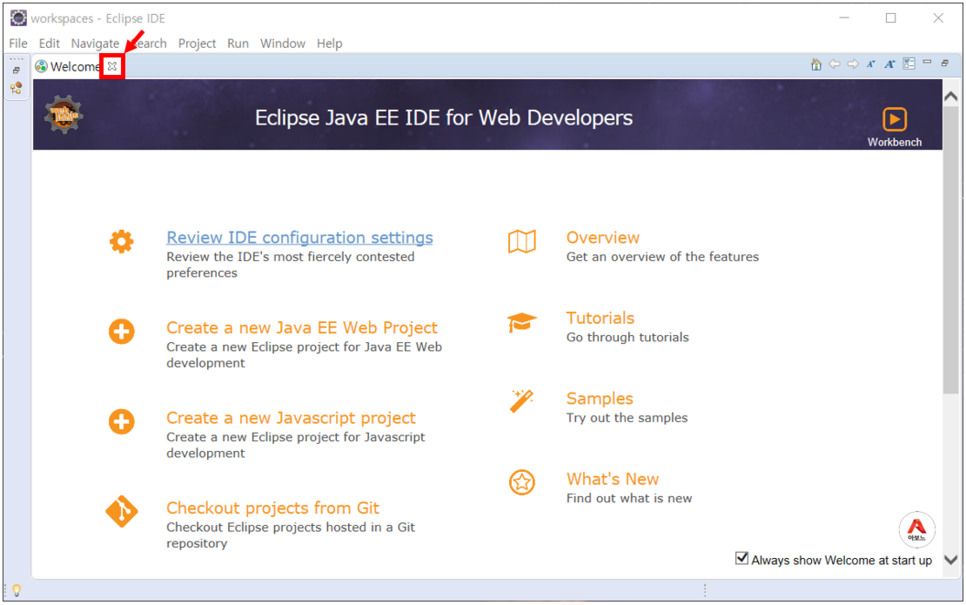Maximize the Eclipse IDE window
This screenshot has width=966, height=605.
point(891,18)
